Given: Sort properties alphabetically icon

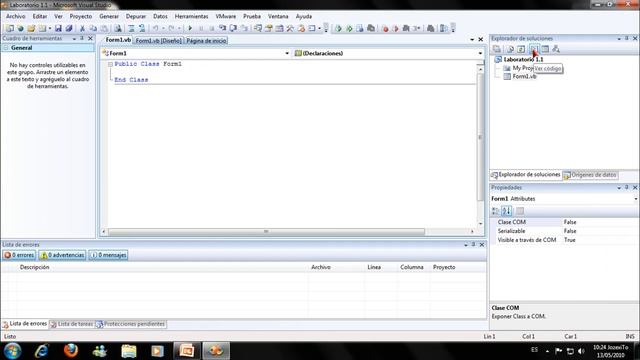Looking at the screenshot, I should [507, 211].
